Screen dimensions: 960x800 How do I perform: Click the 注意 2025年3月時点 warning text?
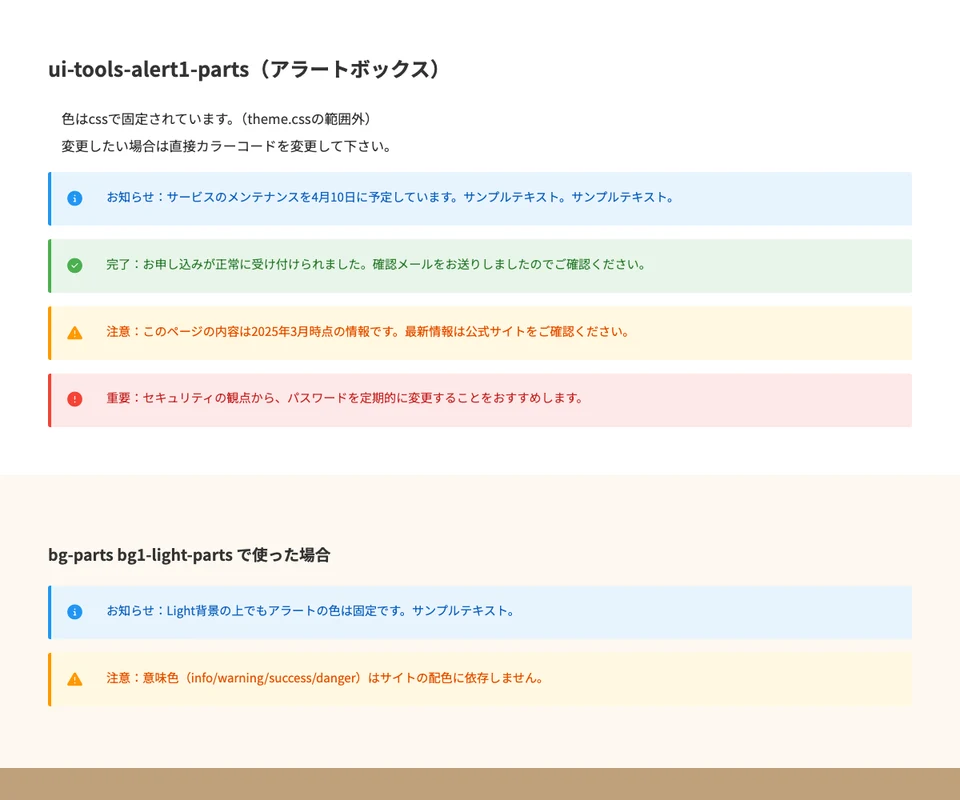coord(368,332)
